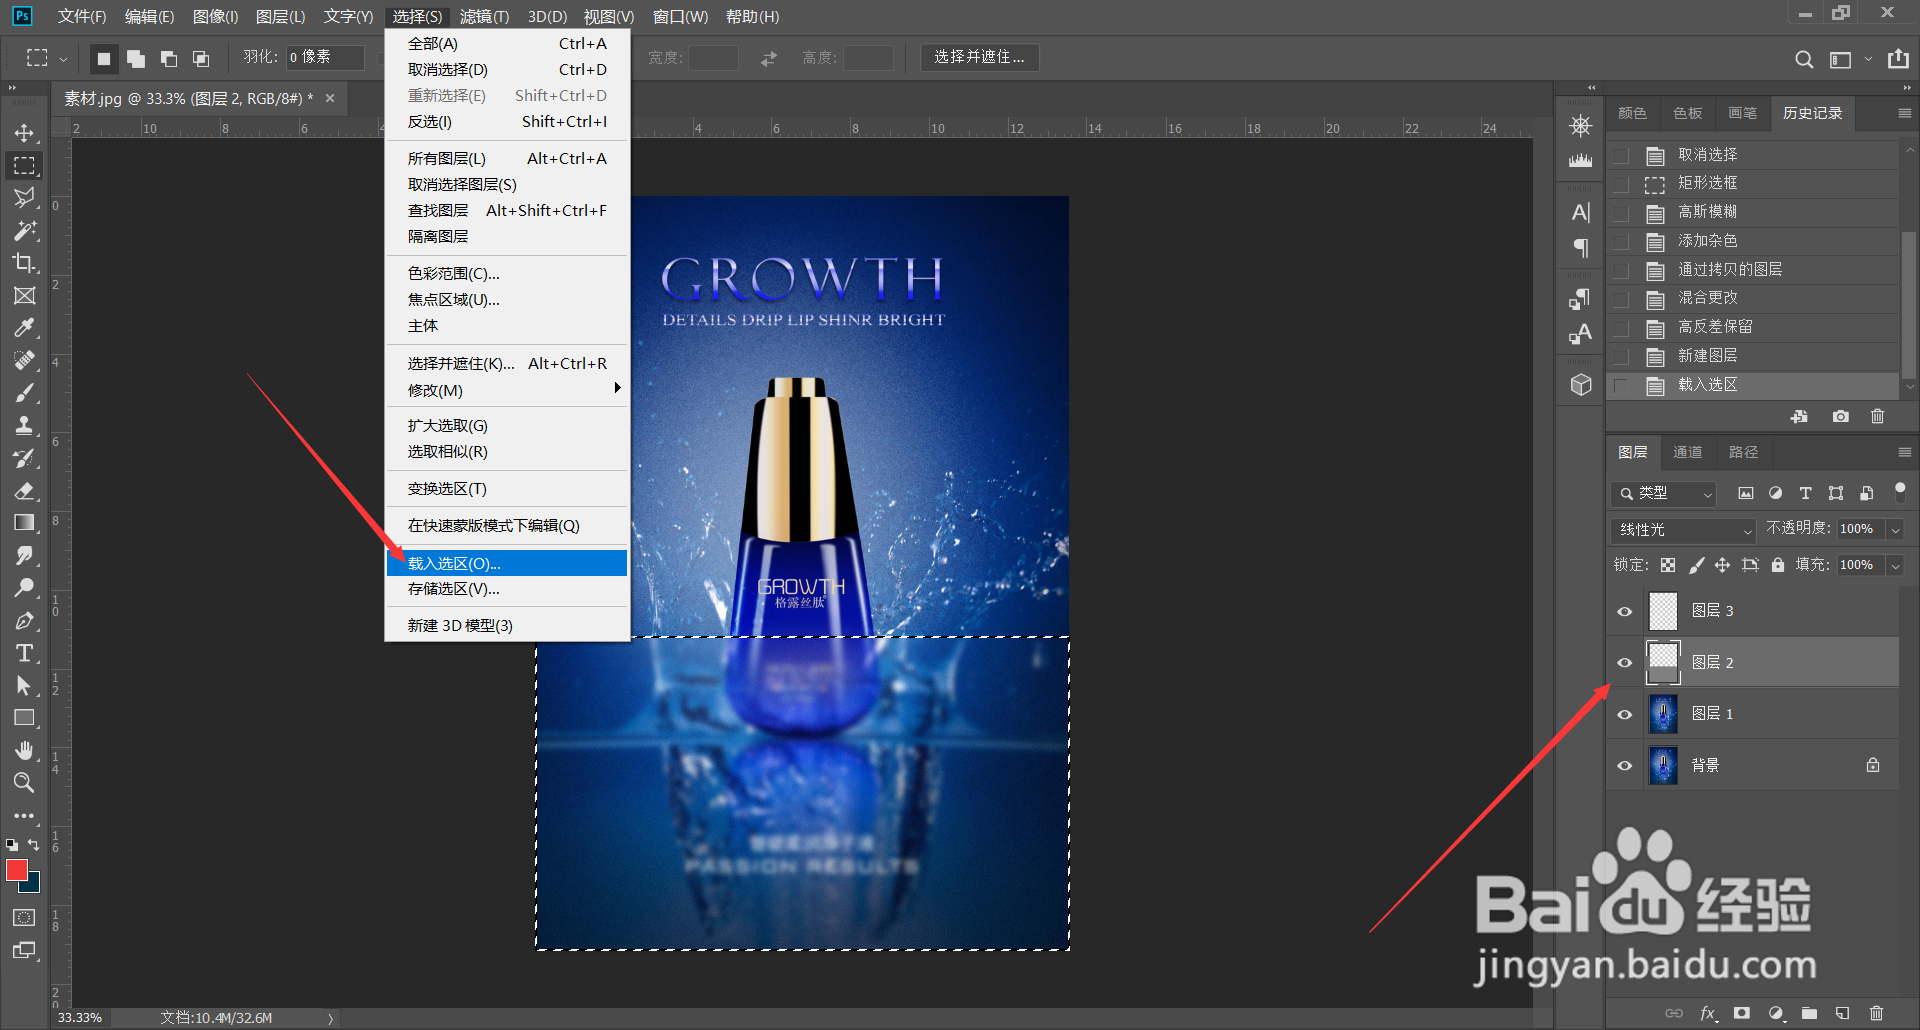Click the background color swatch
Screen dimensions: 1920x1030
[33, 884]
